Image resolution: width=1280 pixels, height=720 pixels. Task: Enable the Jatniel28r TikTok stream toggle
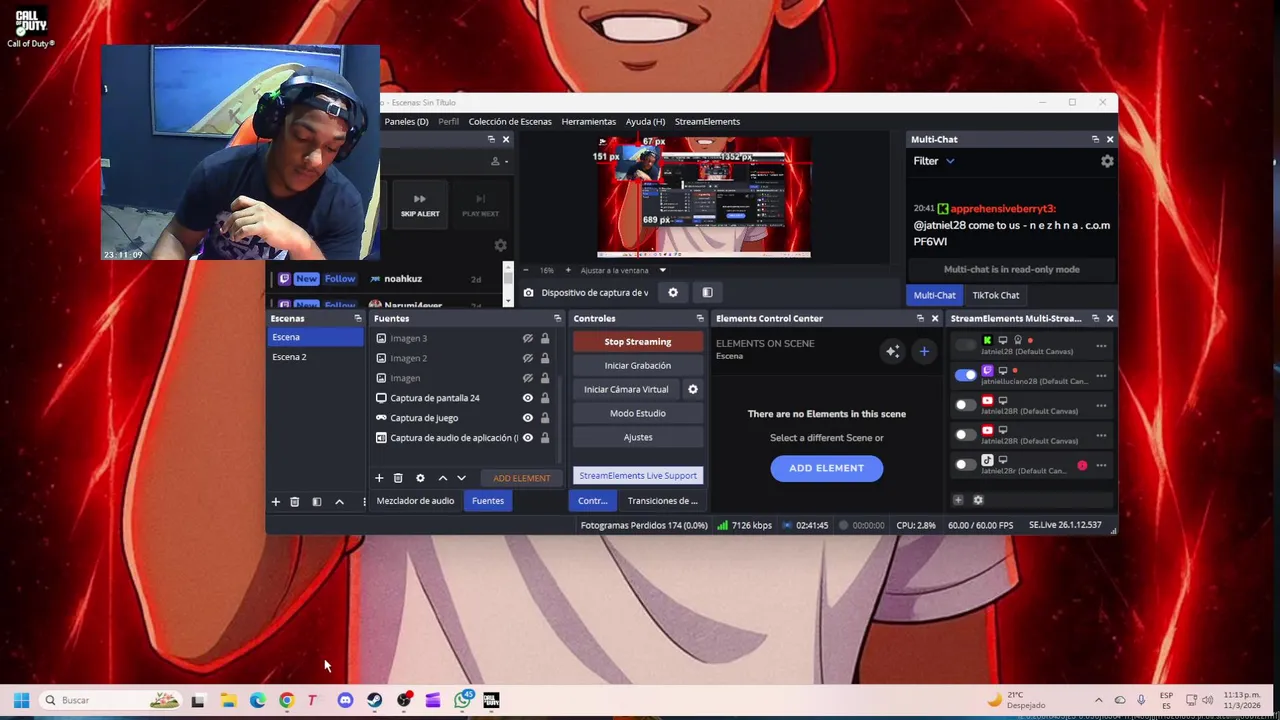965,464
